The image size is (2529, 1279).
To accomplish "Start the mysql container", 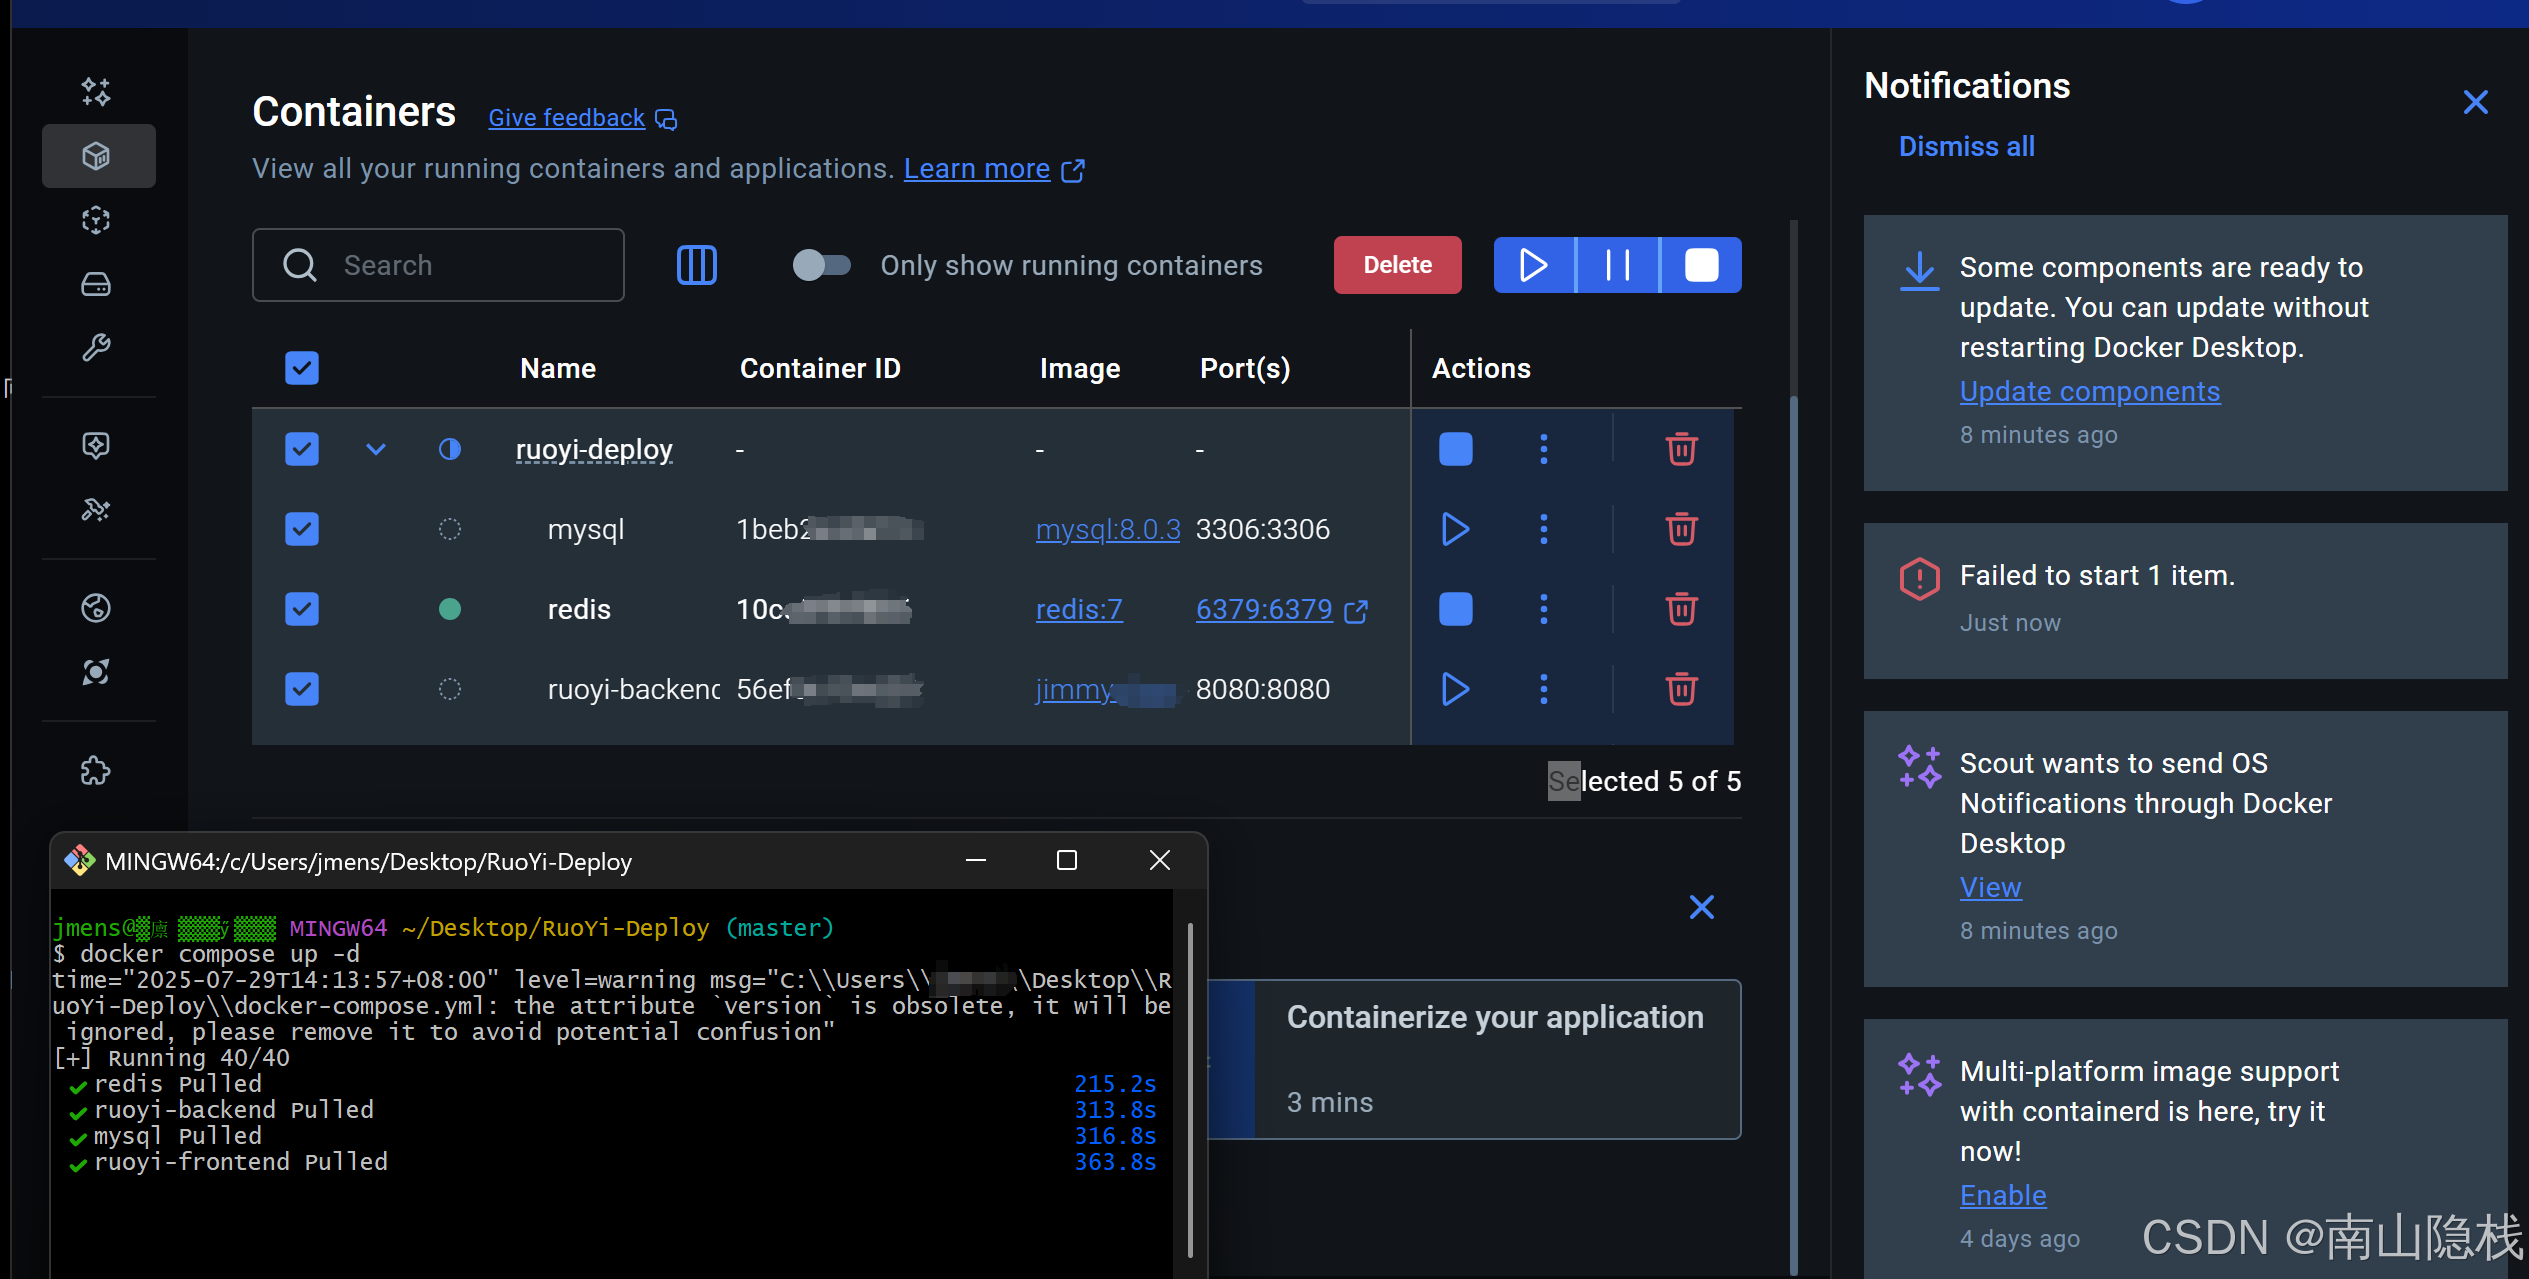I will [1456, 529].
